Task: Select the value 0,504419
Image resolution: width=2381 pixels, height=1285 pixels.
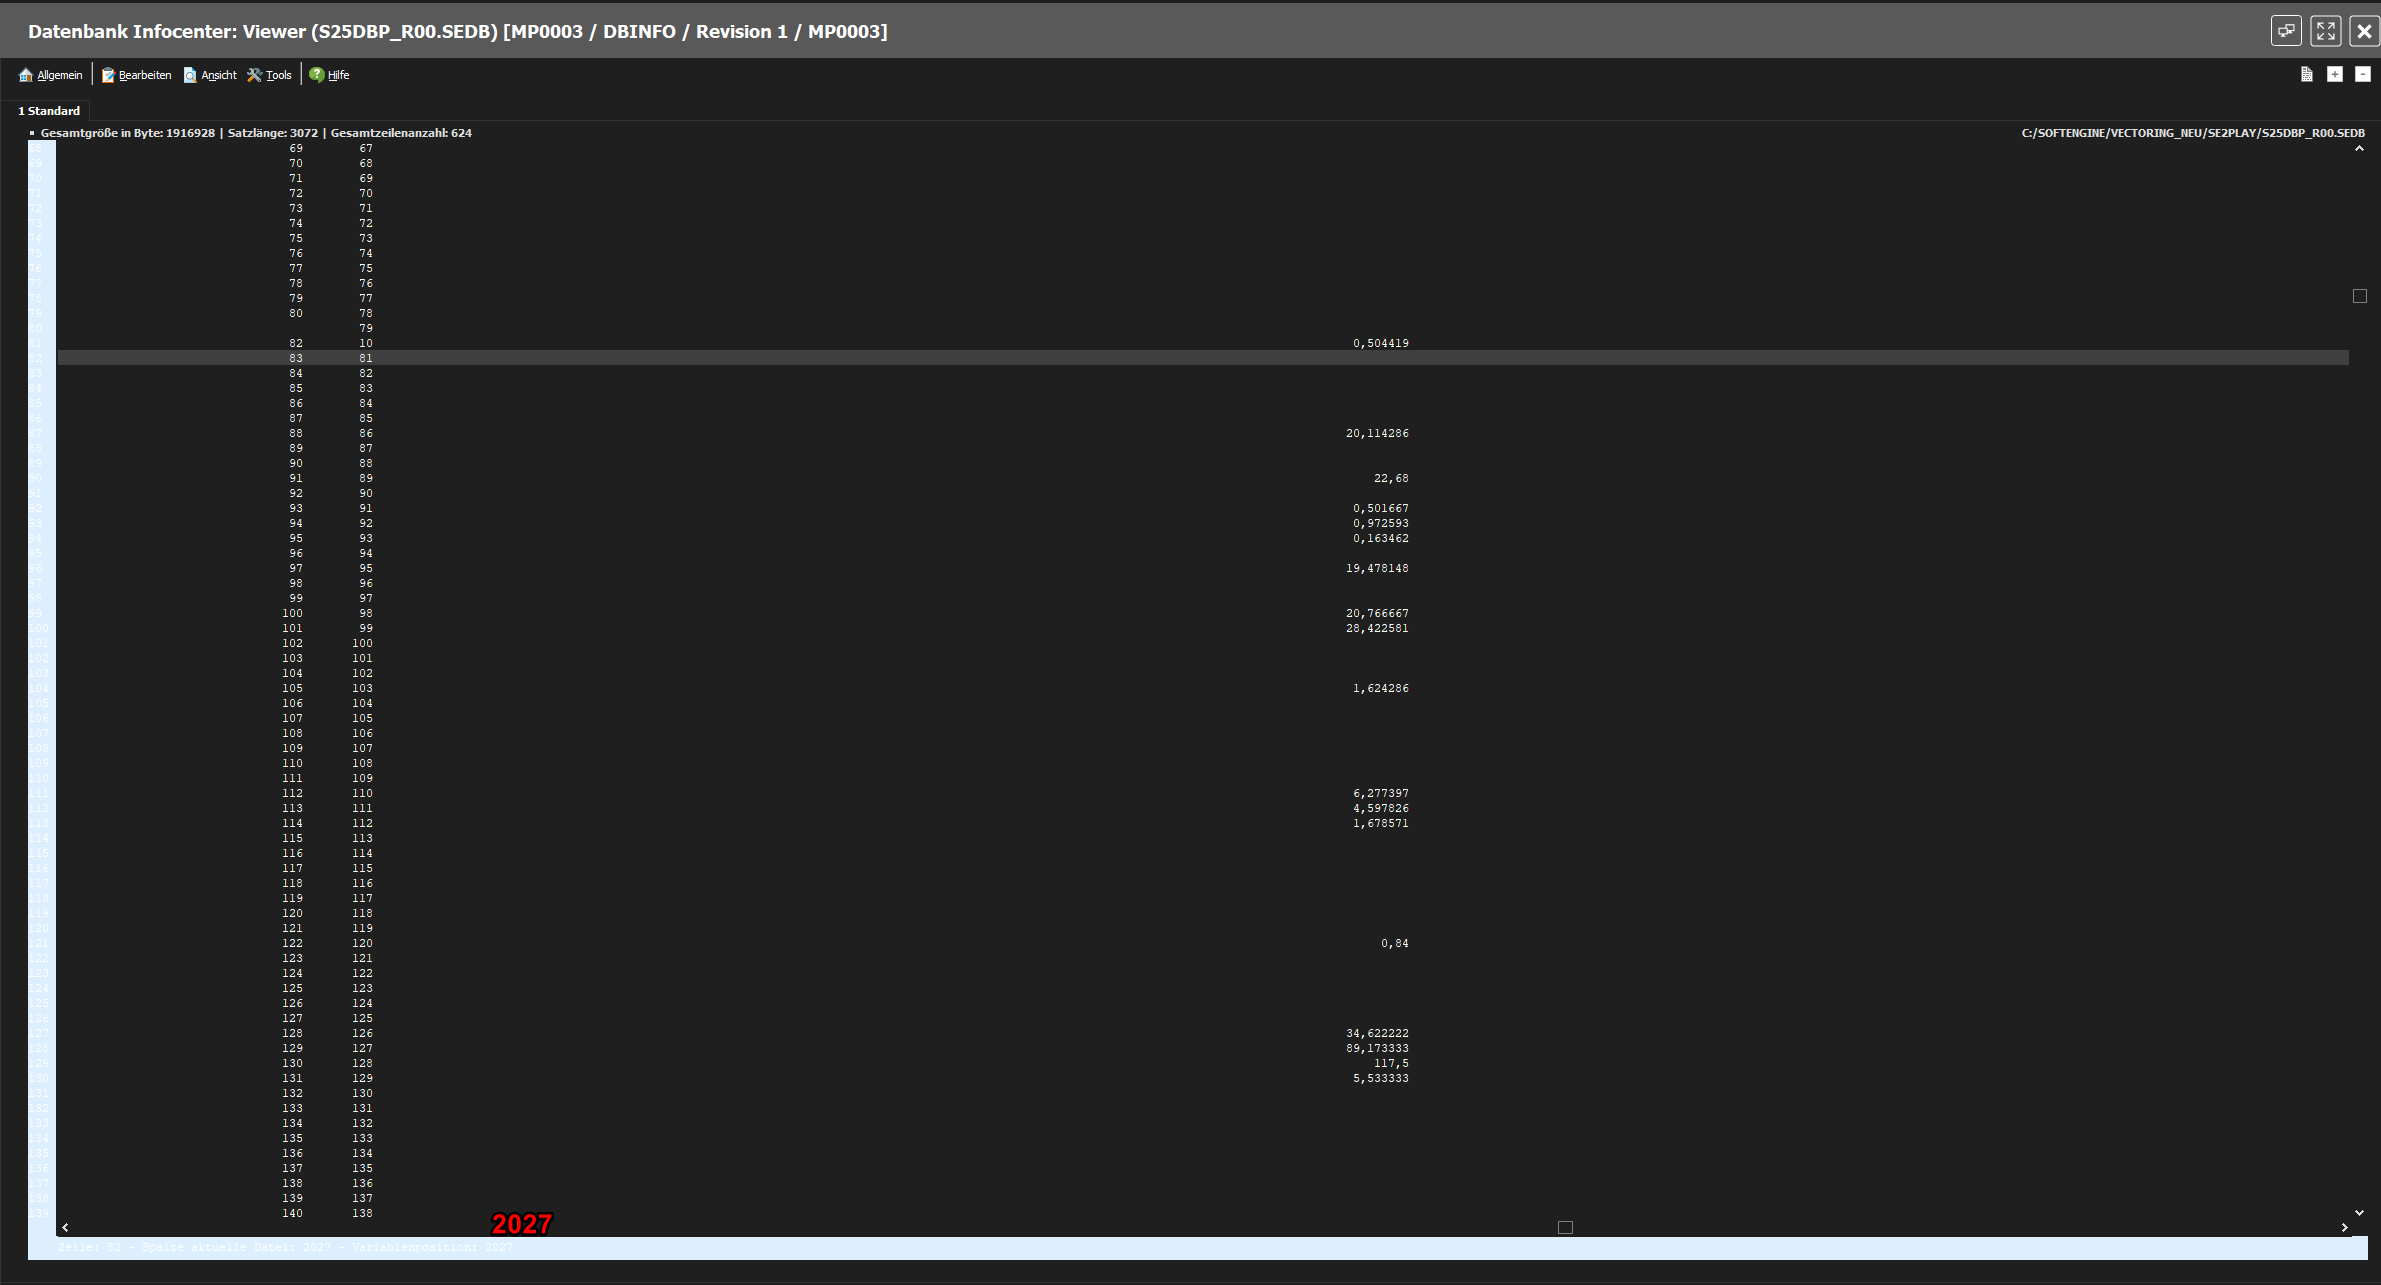Action: click(1380, 343)
